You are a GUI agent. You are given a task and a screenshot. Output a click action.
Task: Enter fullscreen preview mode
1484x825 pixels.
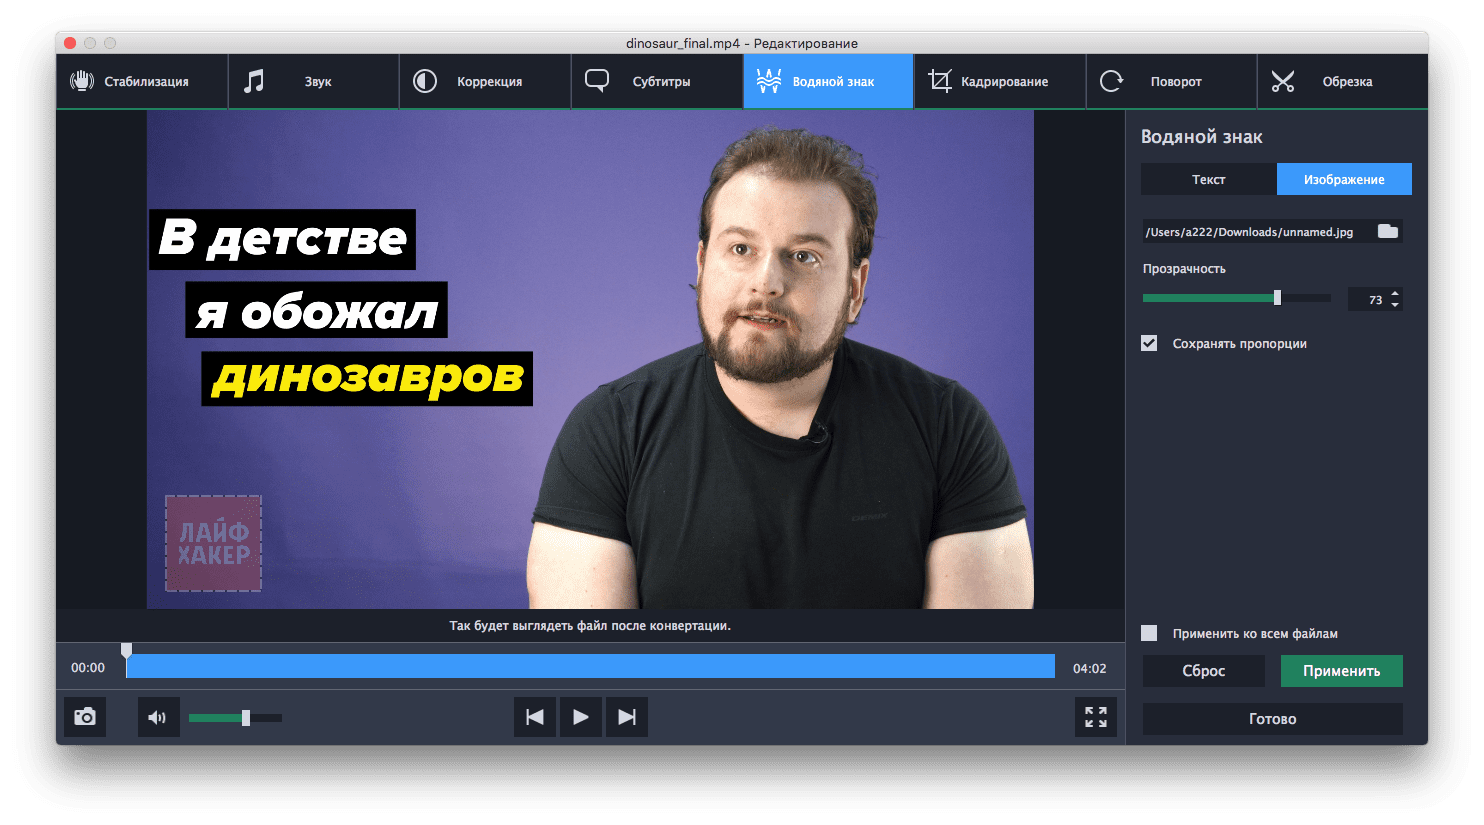click(1096, 717)
